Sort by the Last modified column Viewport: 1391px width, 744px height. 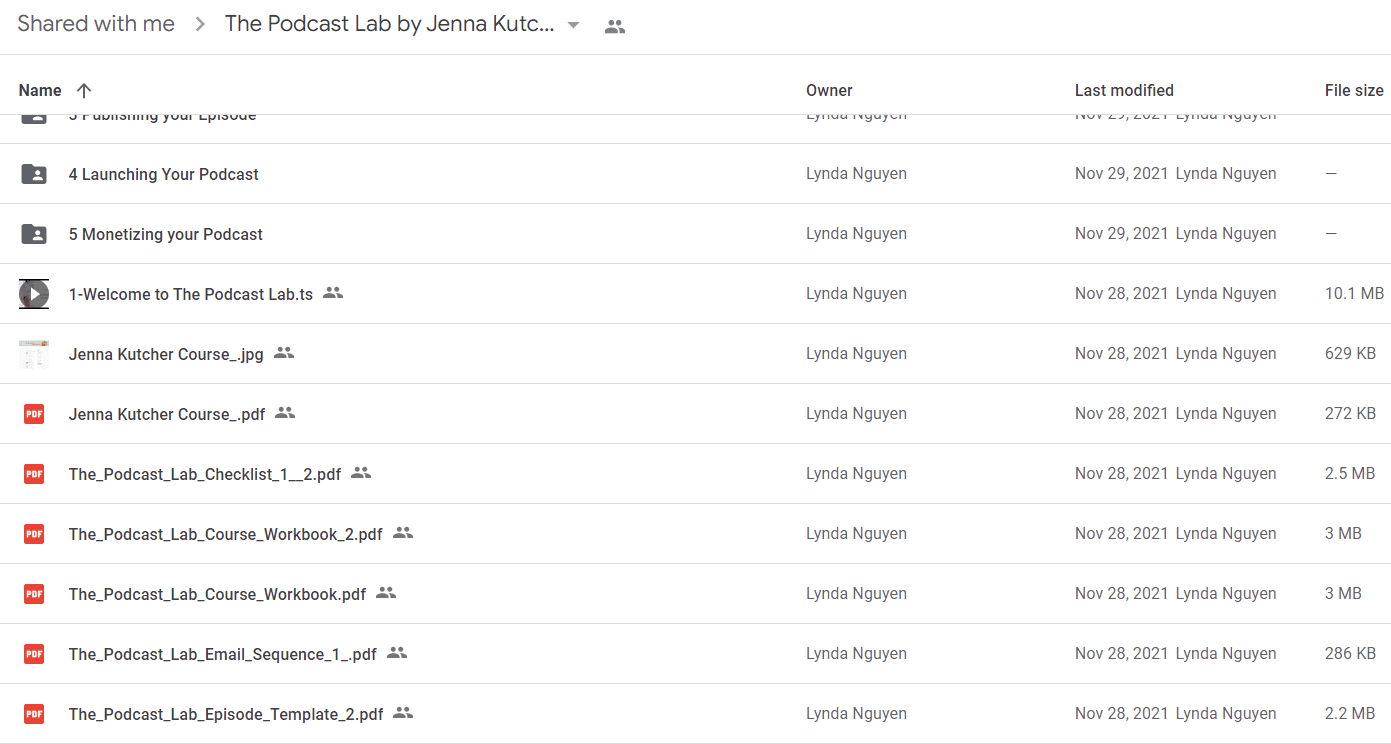tap(1124, 90)
